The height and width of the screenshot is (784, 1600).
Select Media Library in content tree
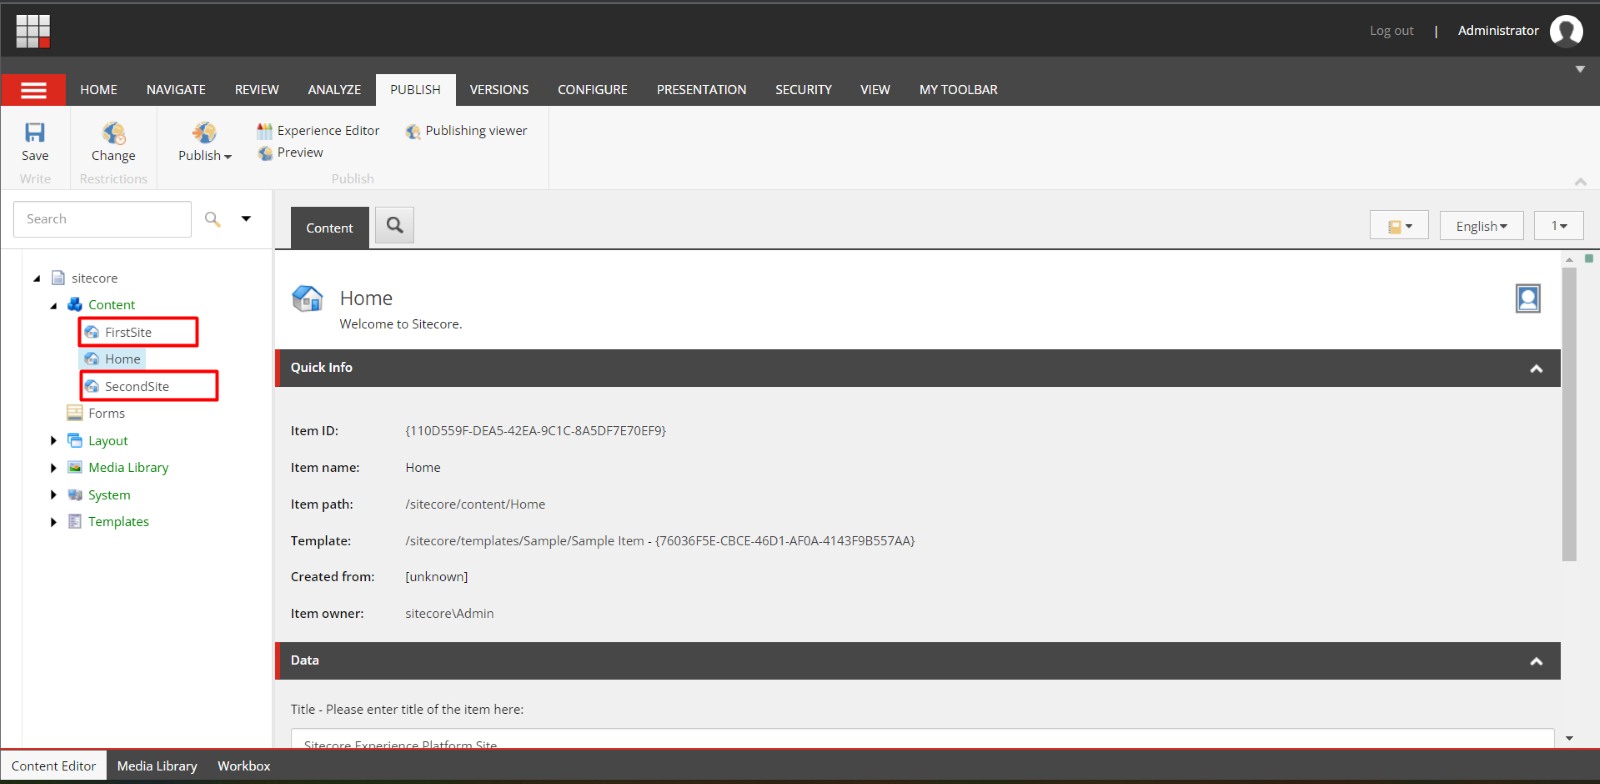tap(118, 468)
